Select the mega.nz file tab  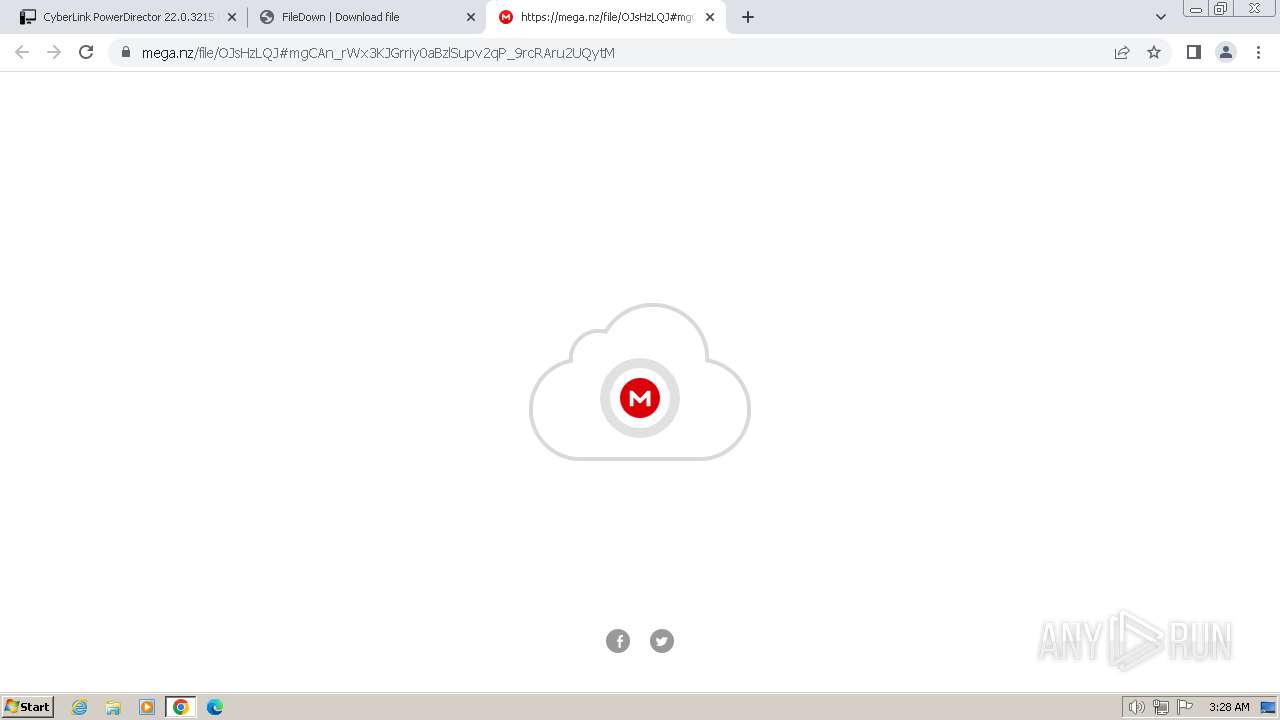[606, 17]
